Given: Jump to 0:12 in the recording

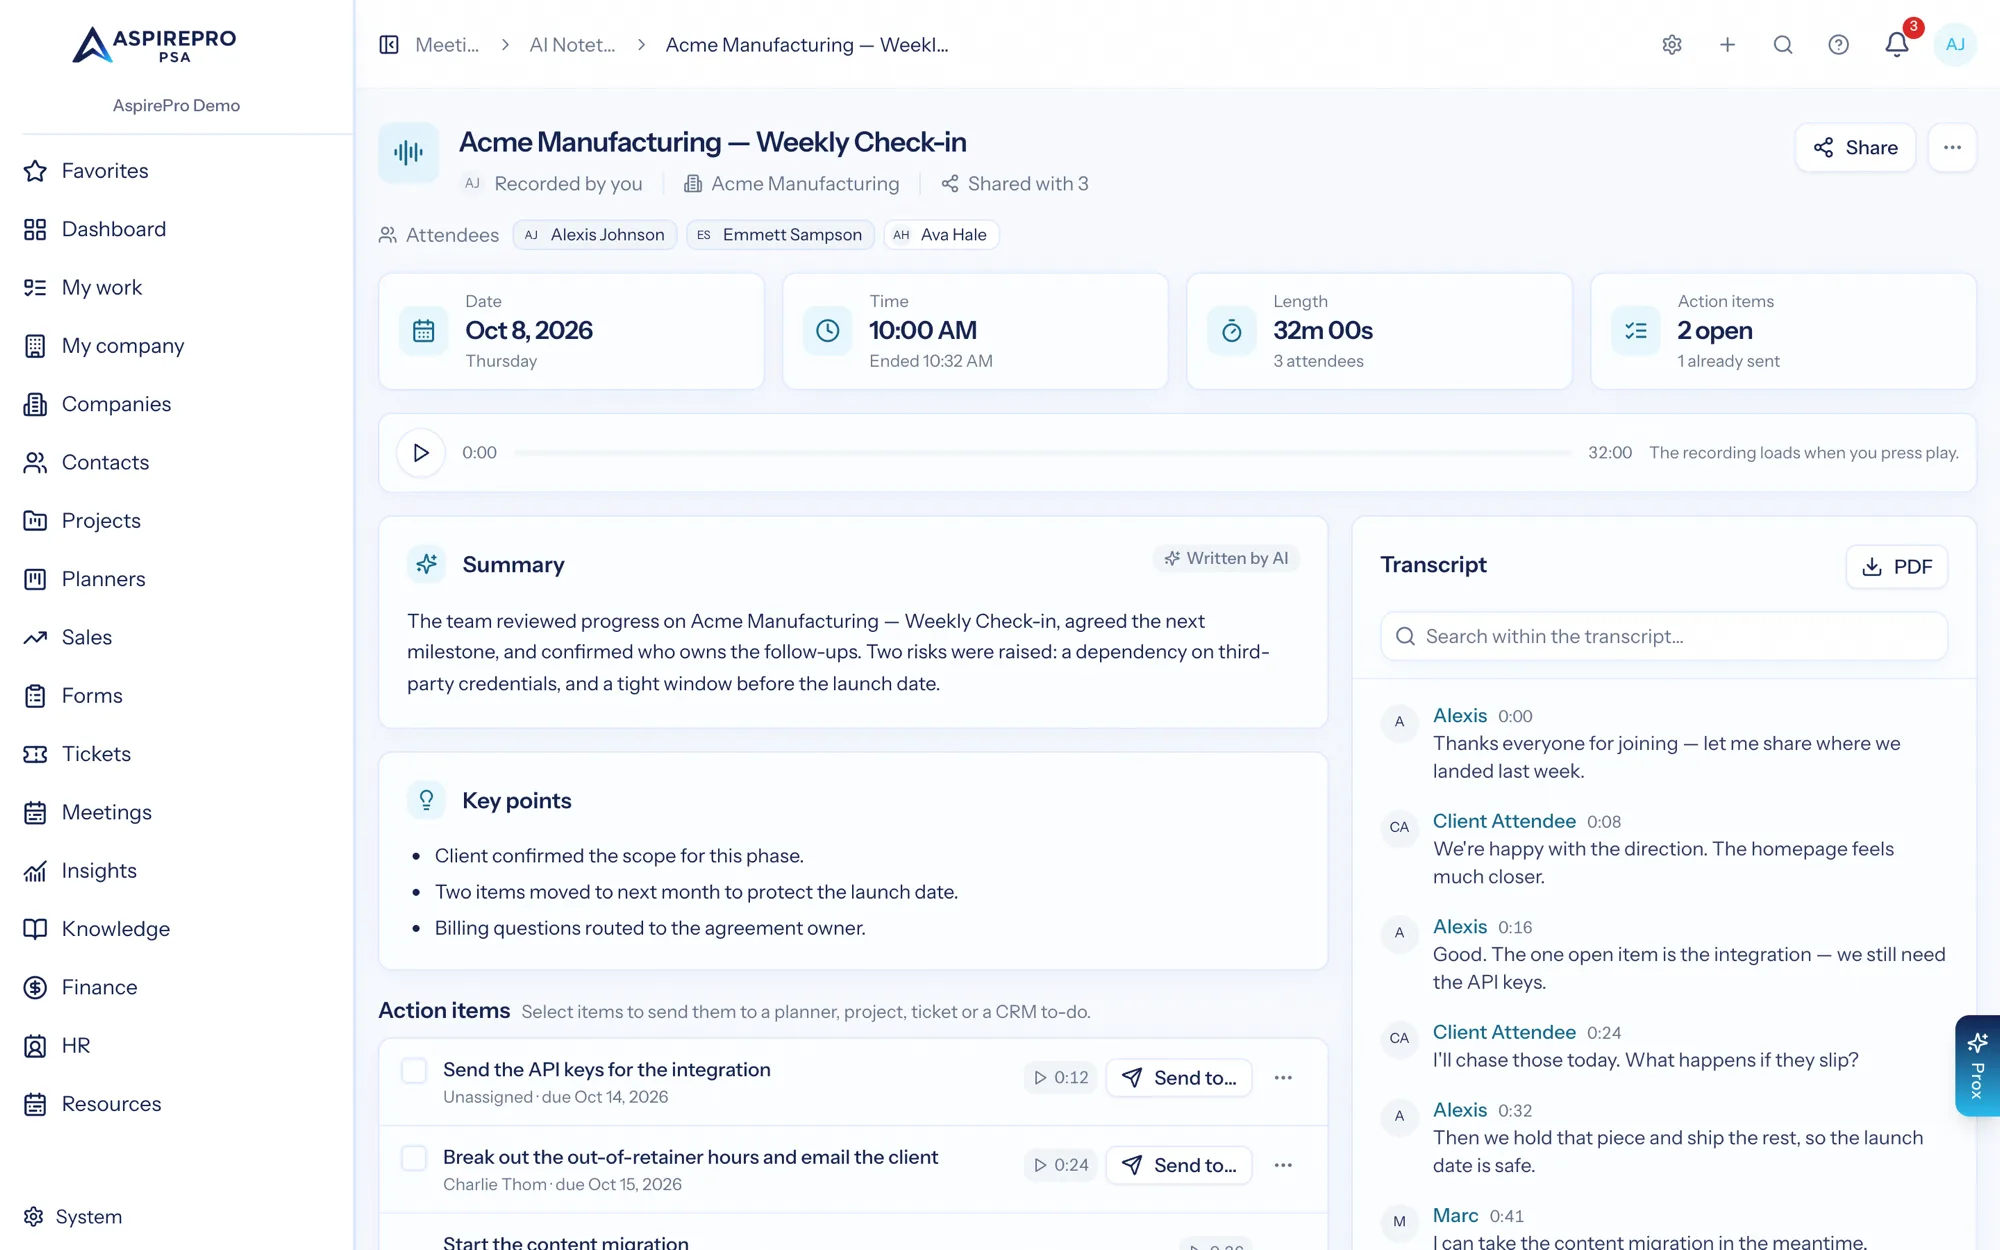Looking at the screenshot, I should pyautogui.click(x=1060, y=1078).
